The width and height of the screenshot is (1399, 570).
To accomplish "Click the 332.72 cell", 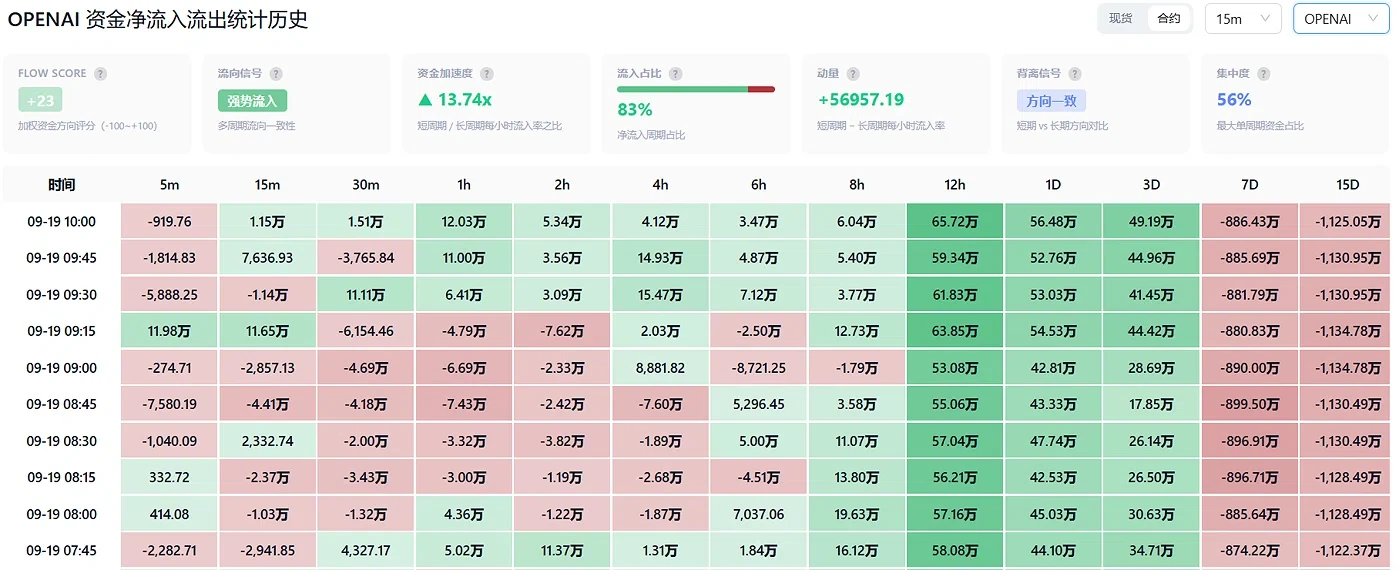I will 169,477.
